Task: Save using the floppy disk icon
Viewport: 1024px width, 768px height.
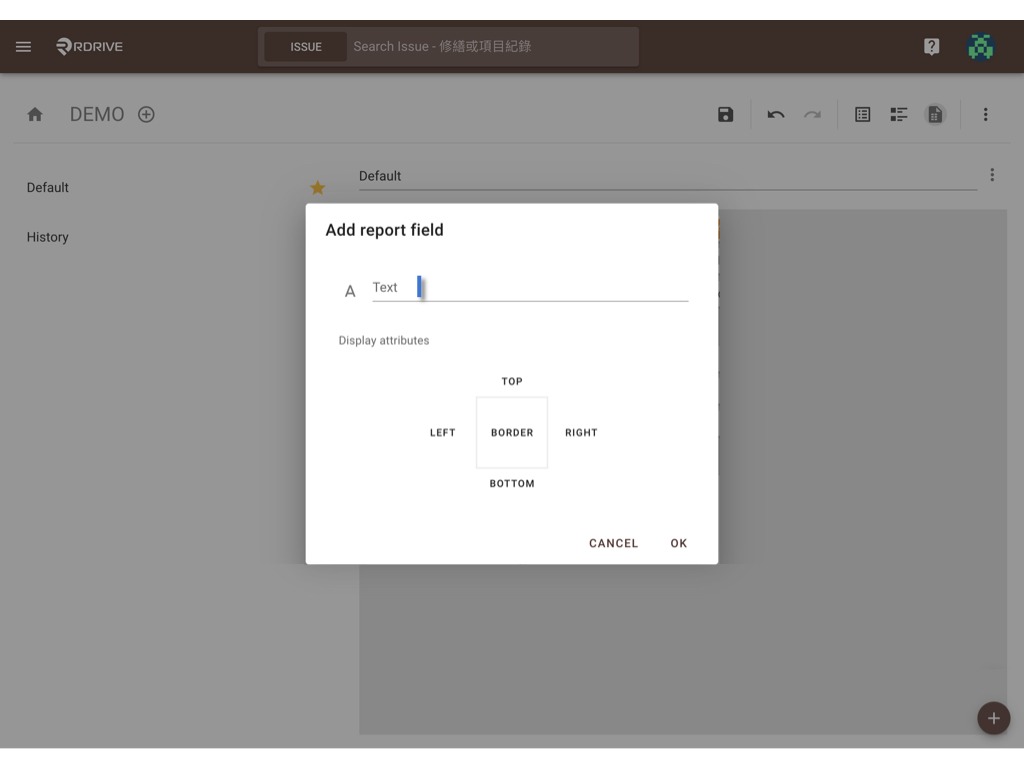Action: coord(725,114)
